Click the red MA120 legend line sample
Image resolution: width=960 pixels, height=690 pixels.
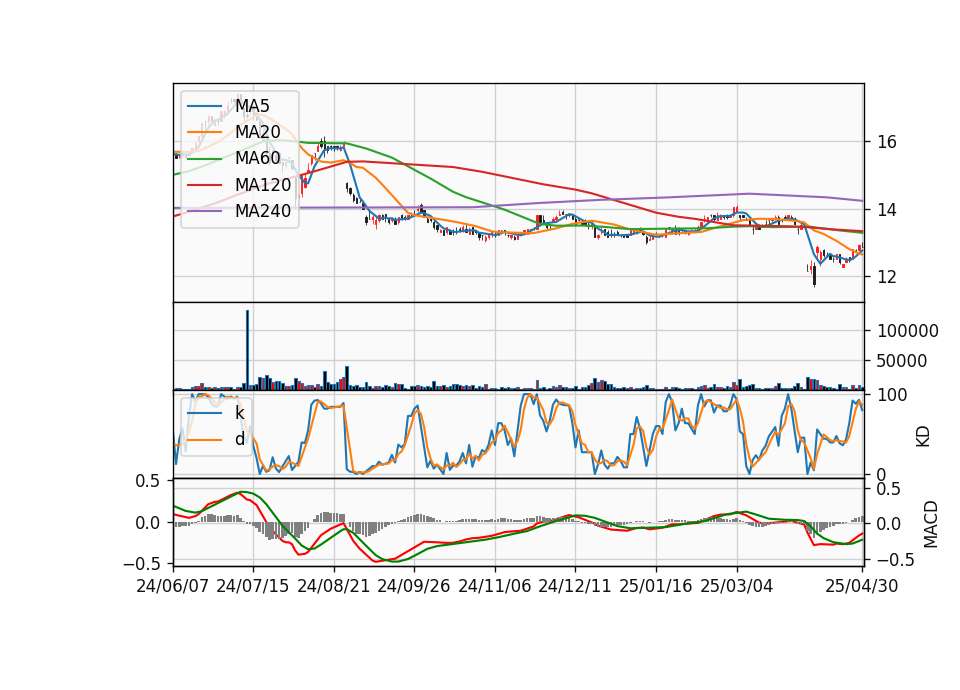(x=204, y=185)
